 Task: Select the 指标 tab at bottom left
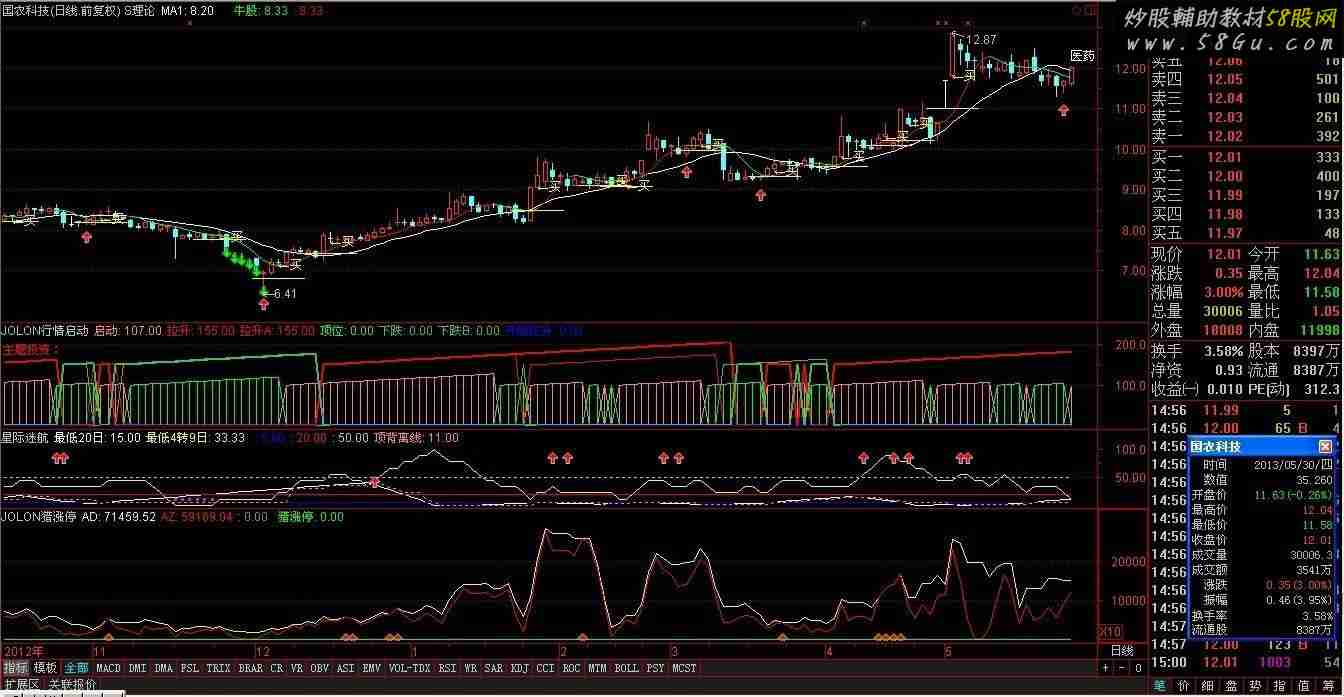[x=16, y=668]
